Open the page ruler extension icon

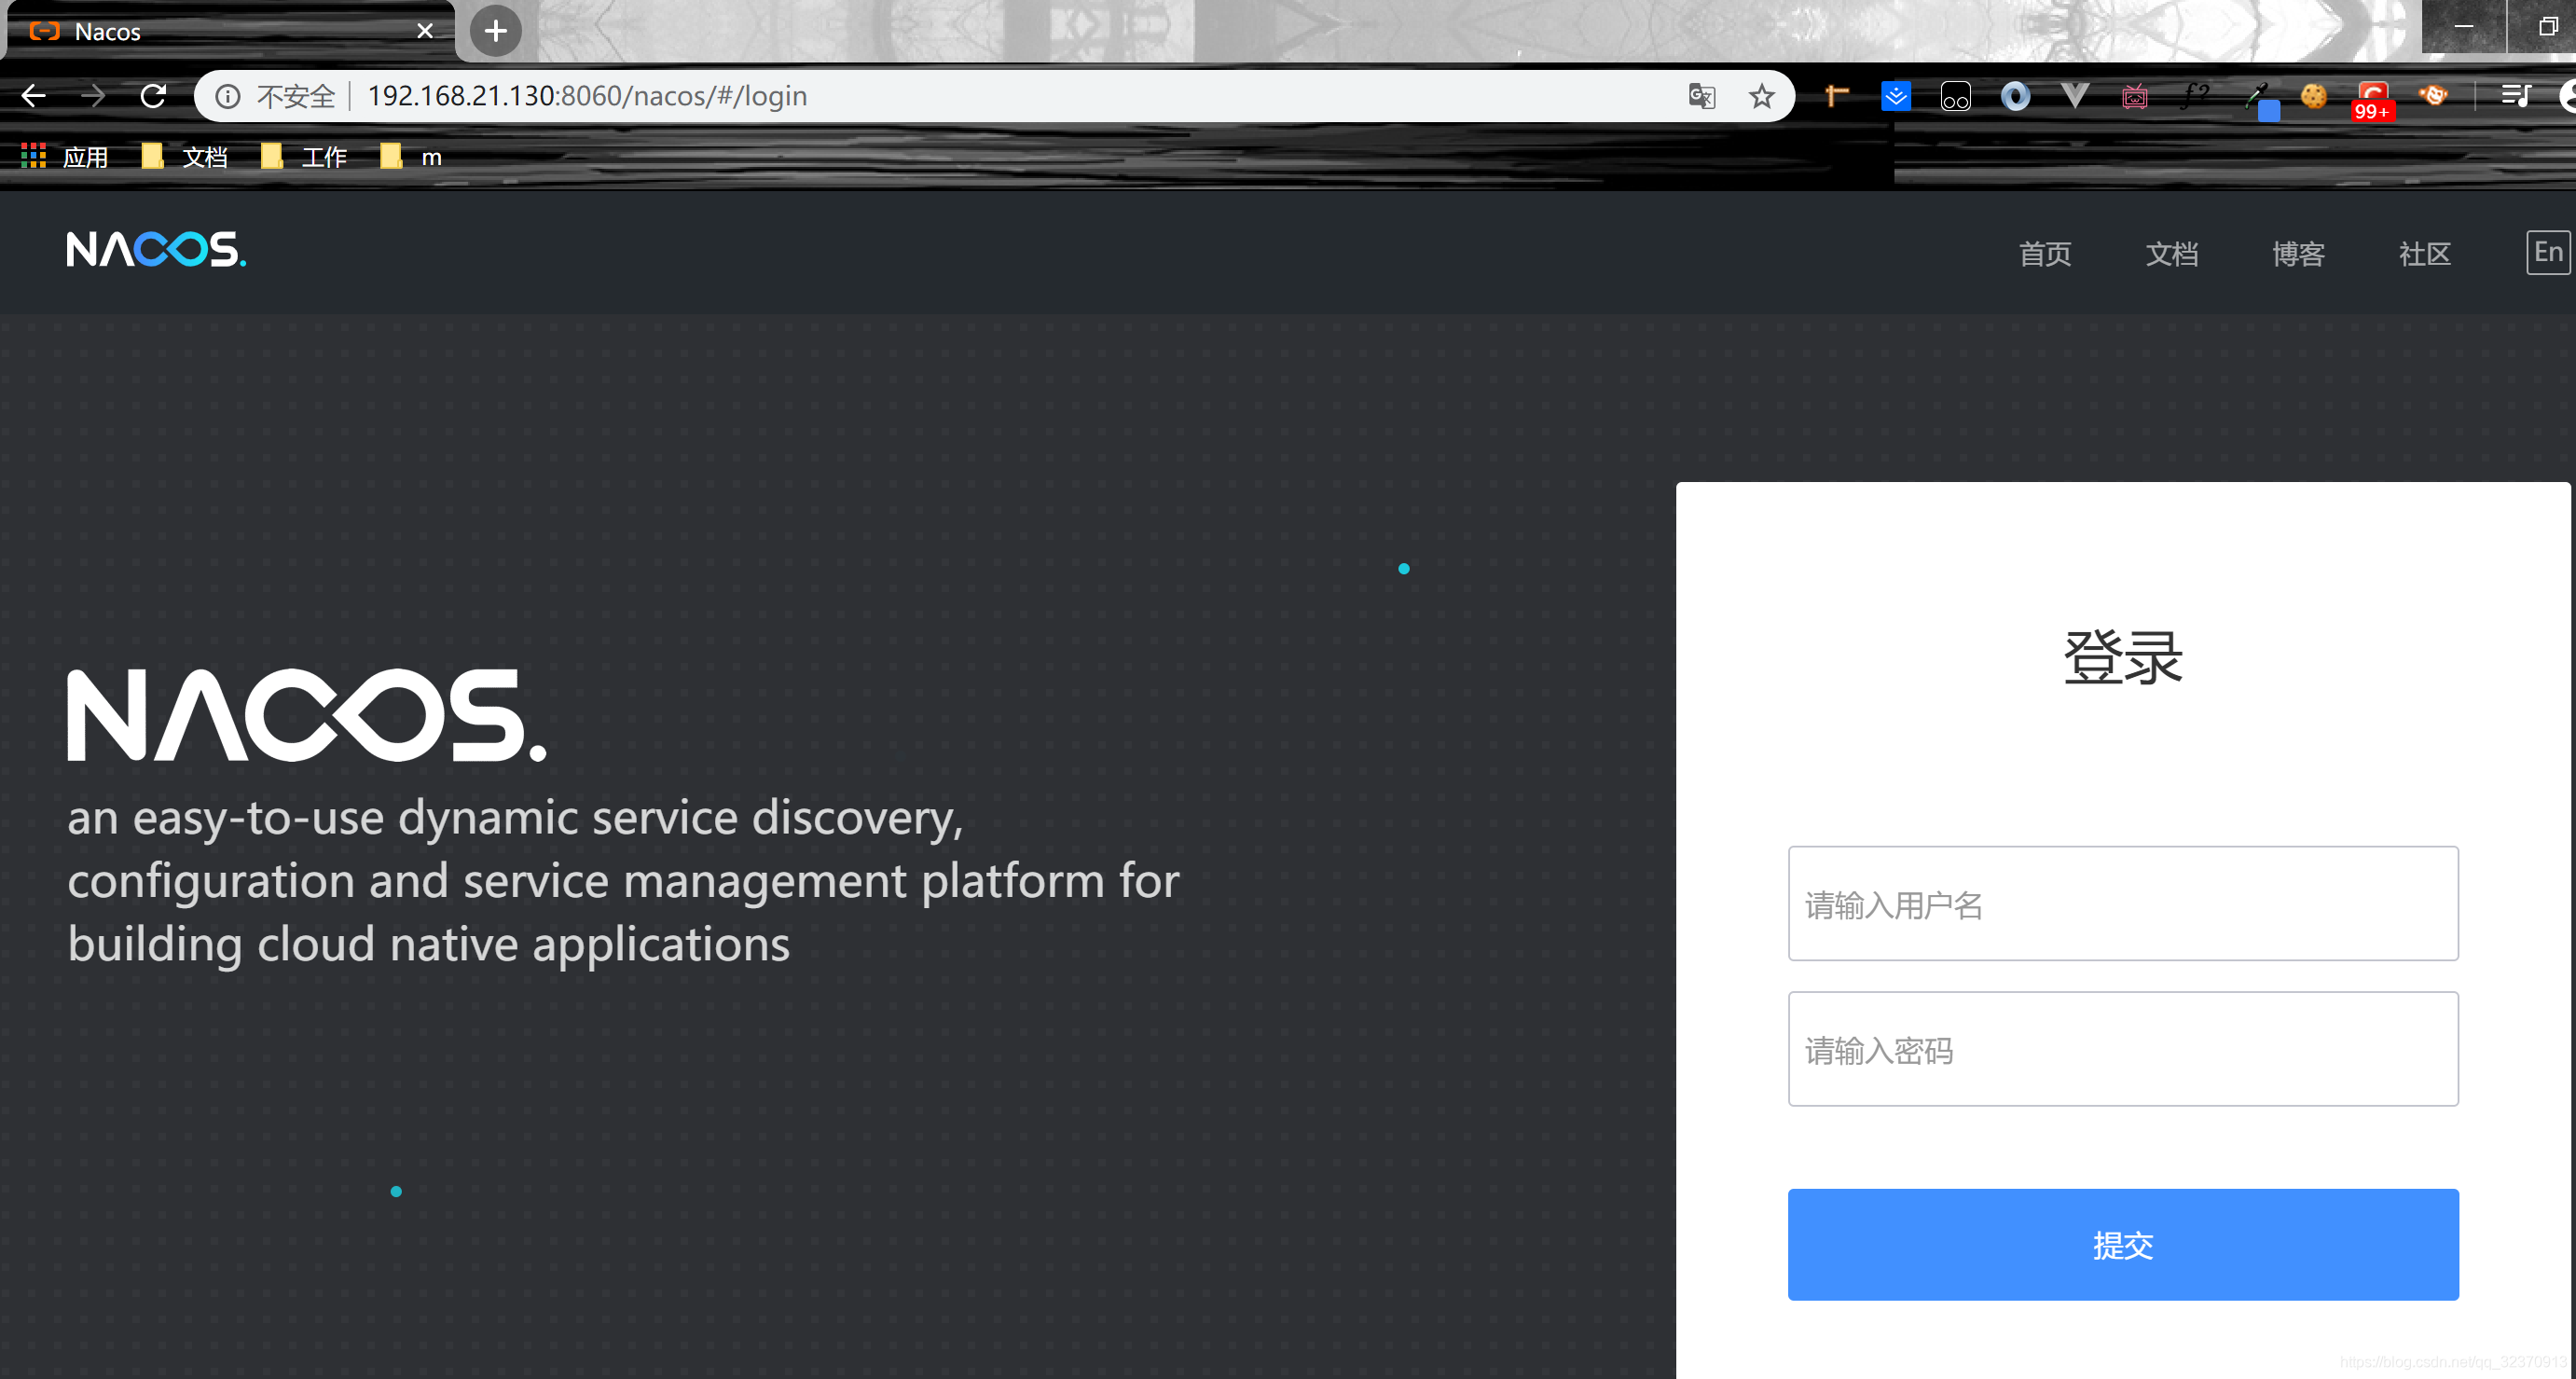pos(1836,96)
